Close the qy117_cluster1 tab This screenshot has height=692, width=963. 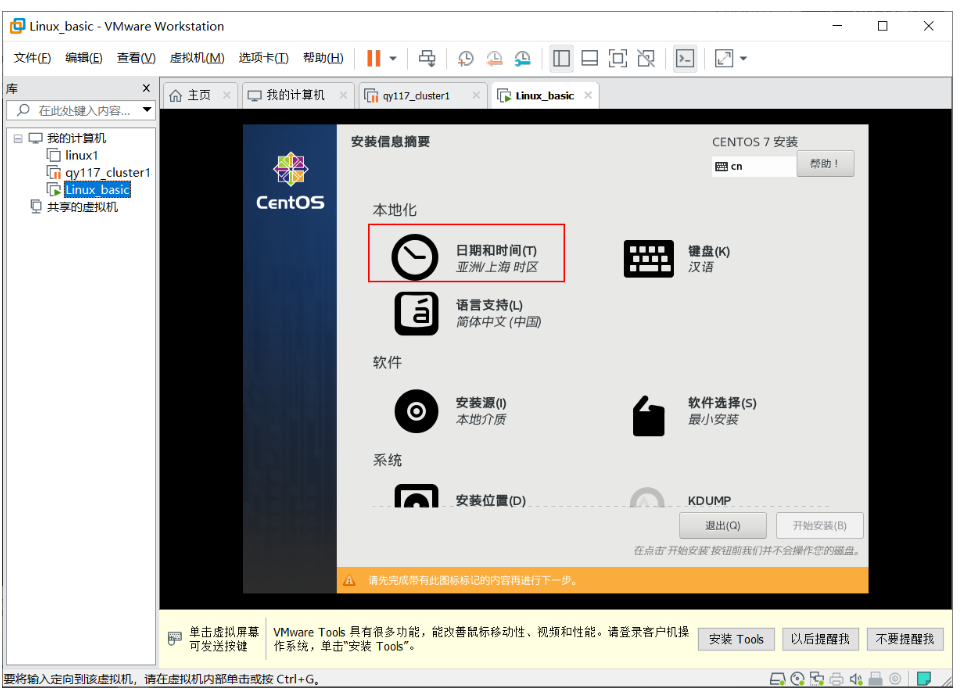[476, 95]
